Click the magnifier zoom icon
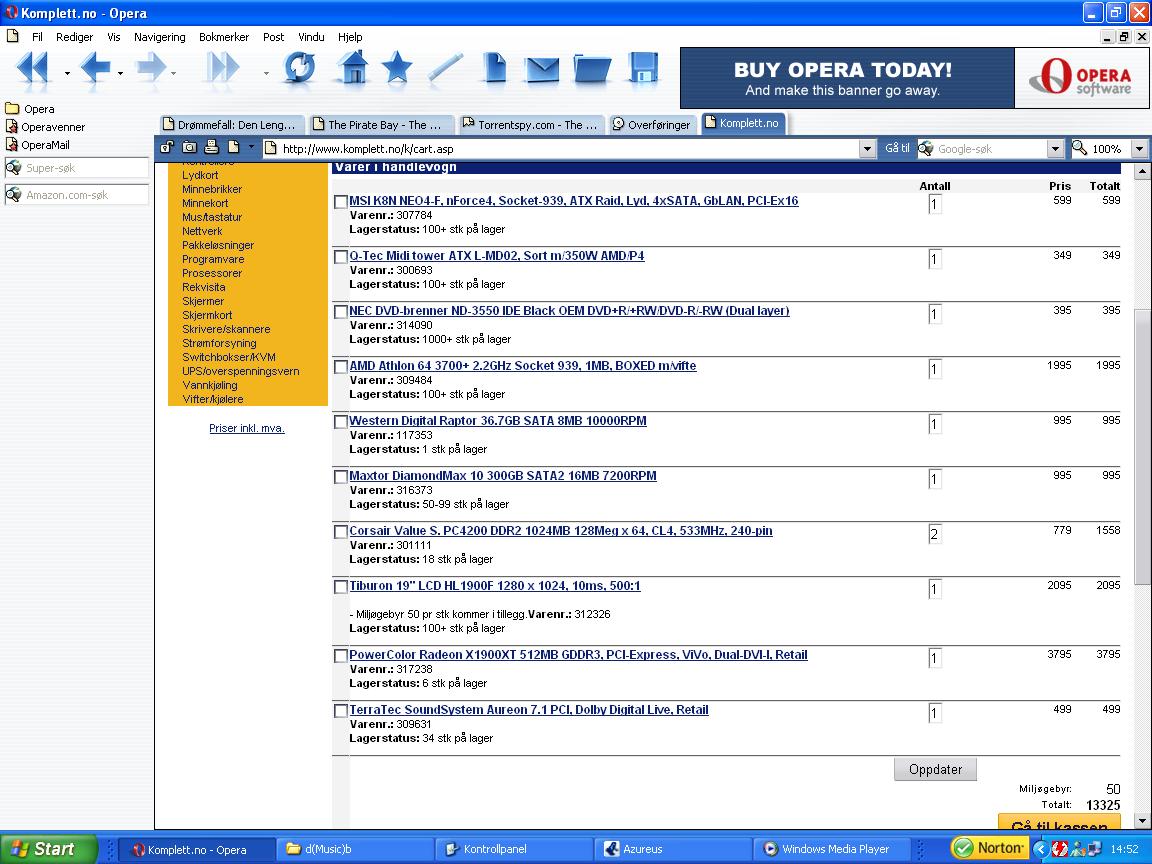The width and height of the screenshot is (1152, 864). (1079, 148)
